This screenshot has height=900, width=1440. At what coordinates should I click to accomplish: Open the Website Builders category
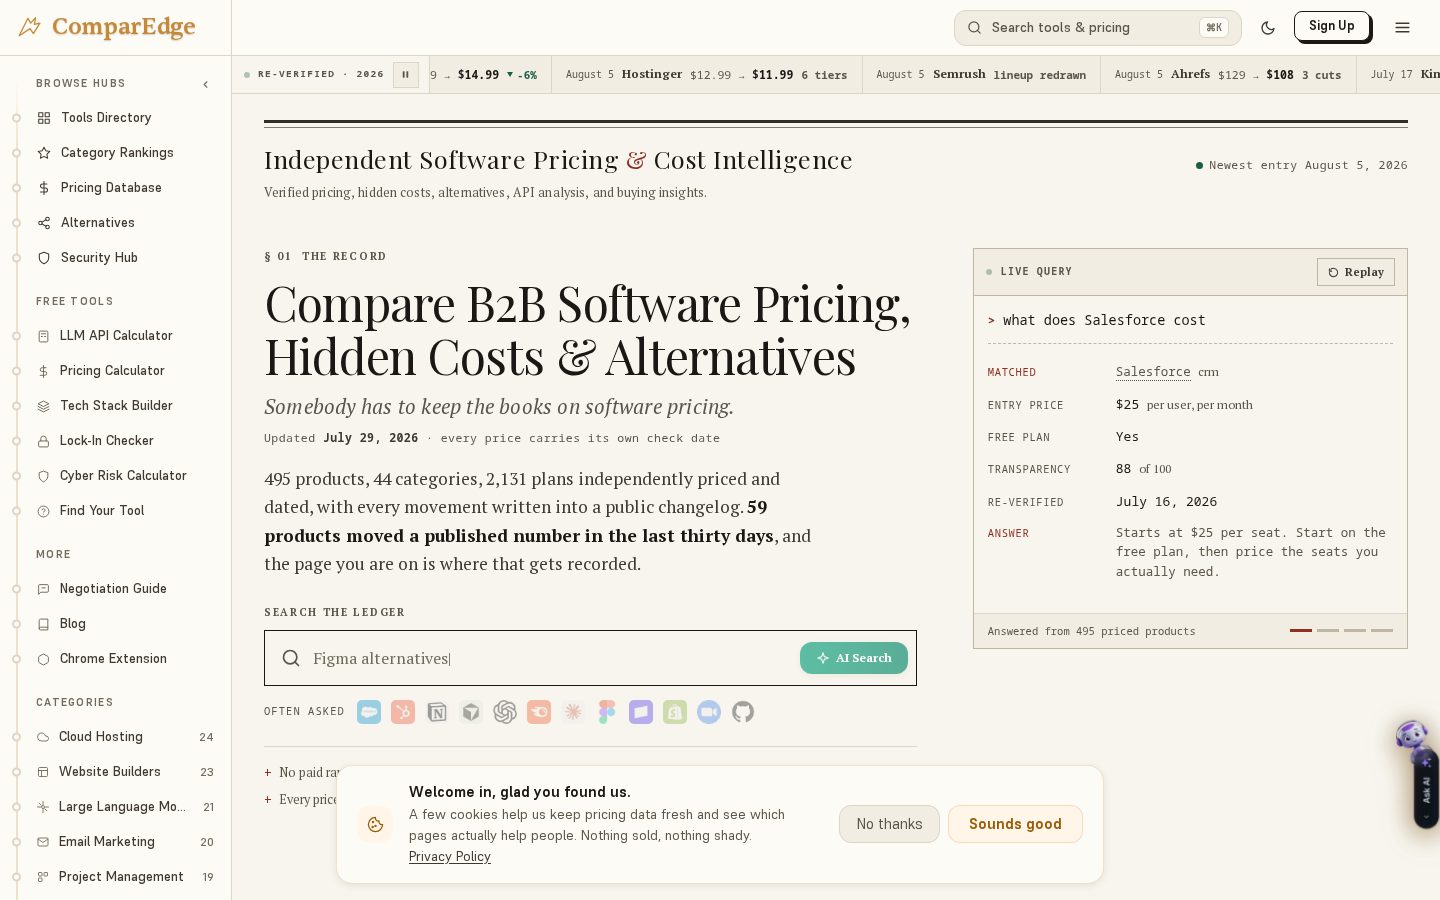(125, 772)
